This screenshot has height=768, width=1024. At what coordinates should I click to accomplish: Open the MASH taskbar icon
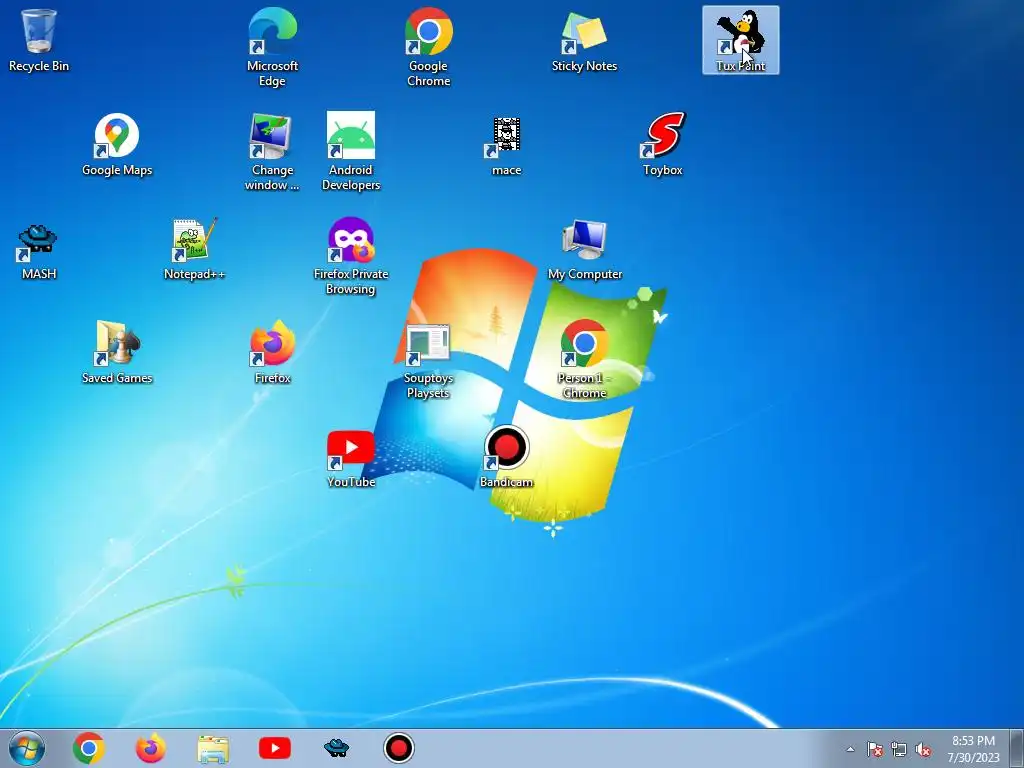coord(336,748)
